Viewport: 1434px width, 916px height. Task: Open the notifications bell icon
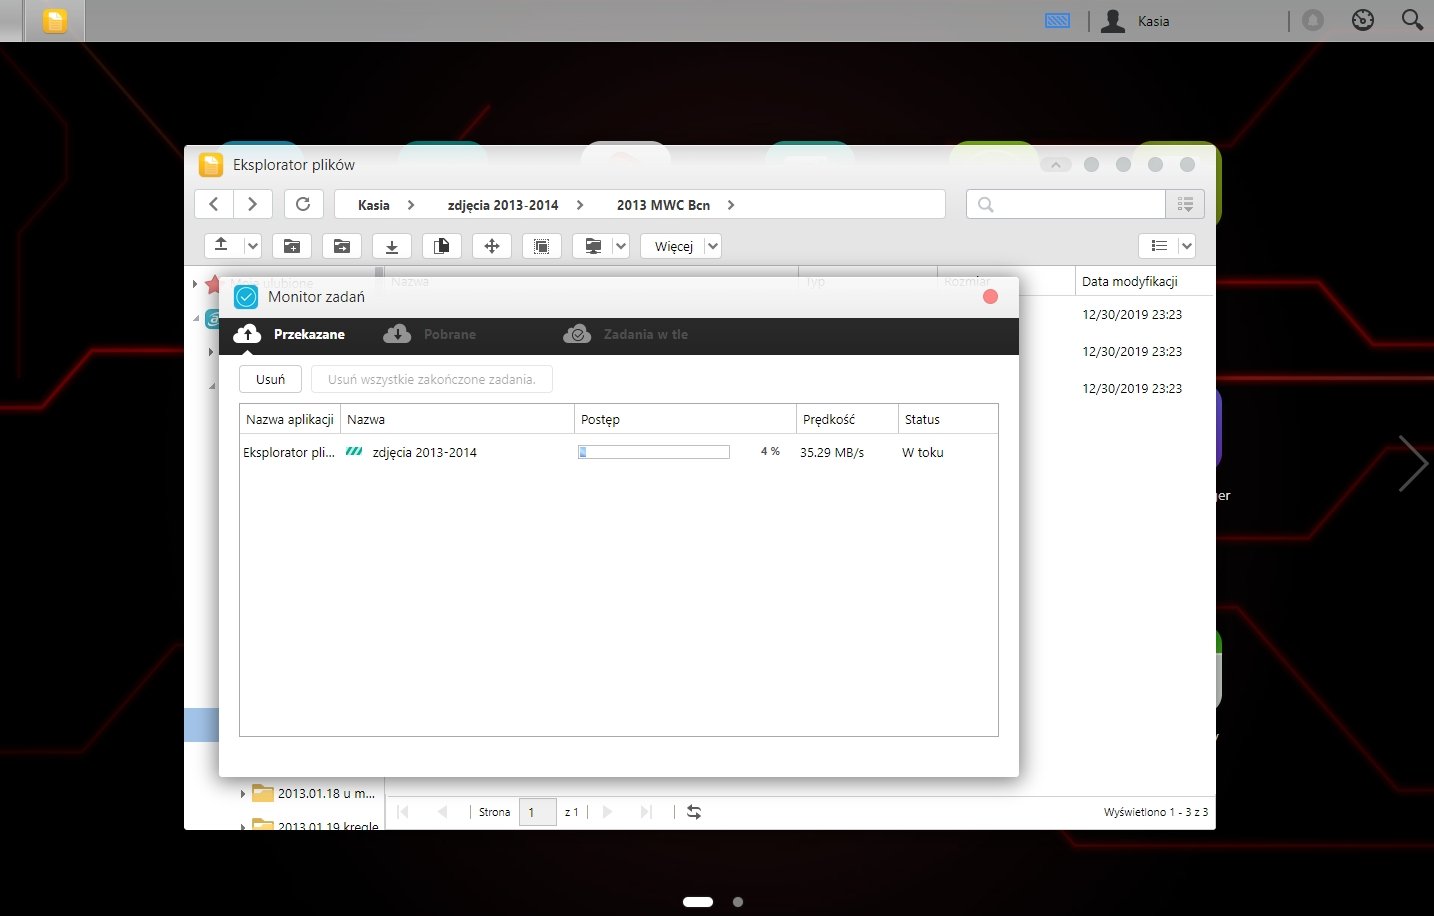click(x=1313, y=20)
